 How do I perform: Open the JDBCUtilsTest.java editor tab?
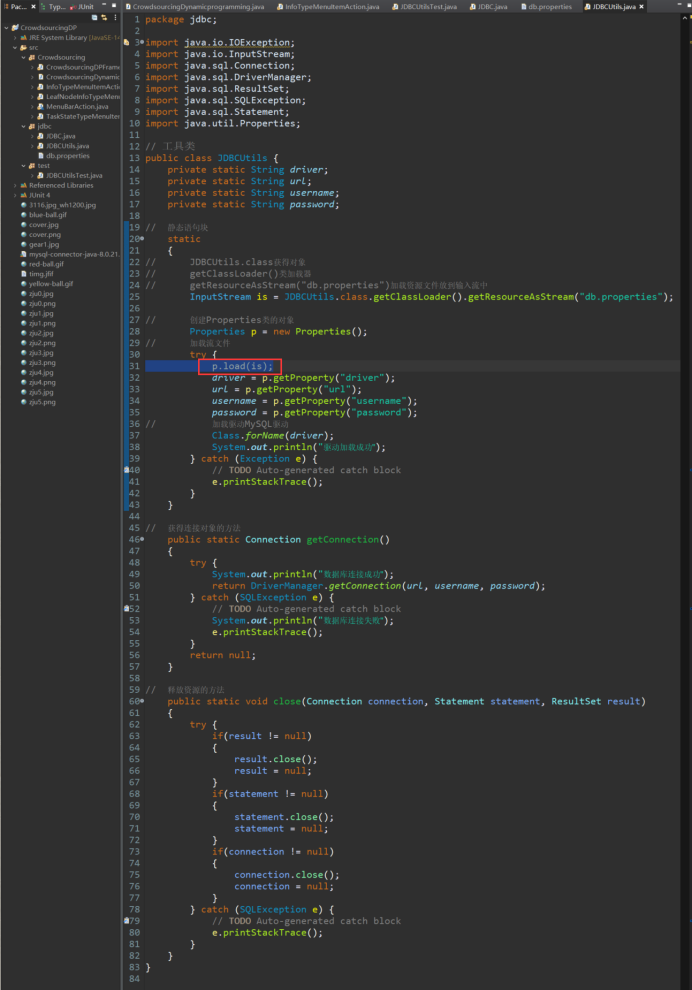point(424,7)
